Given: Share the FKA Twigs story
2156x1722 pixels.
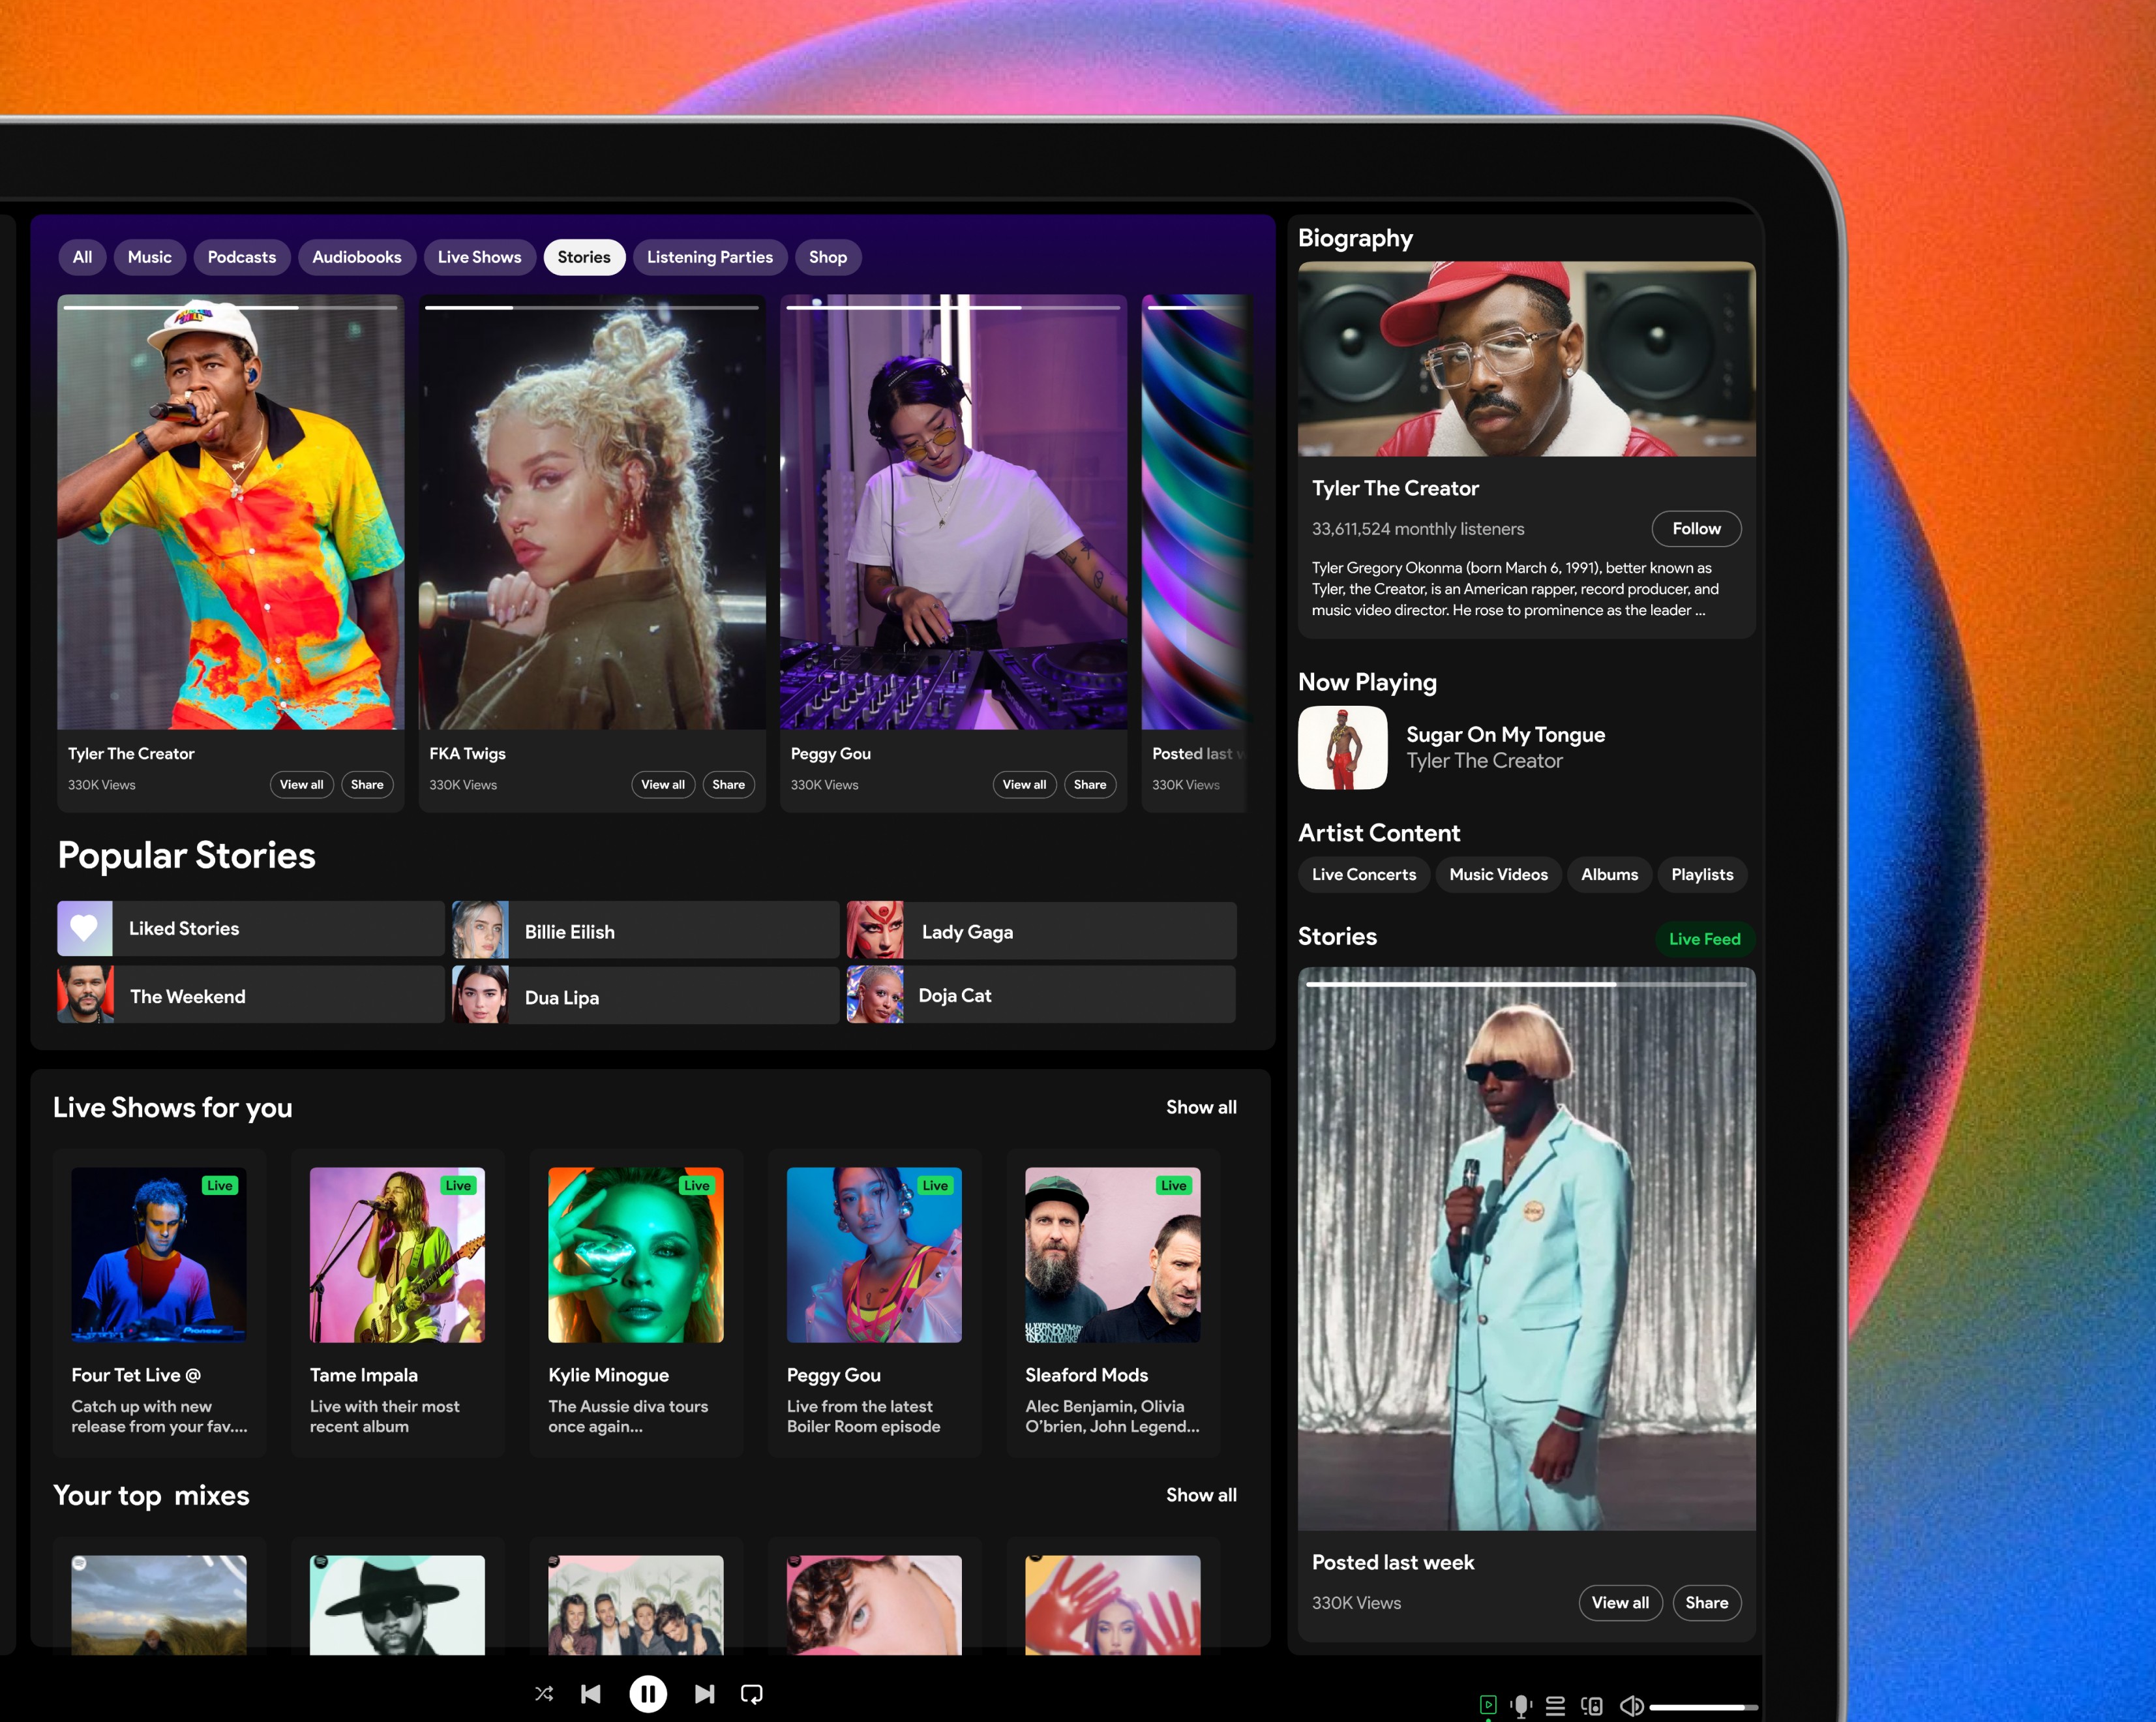Looking at the screenshot, I should [x=728, y=784].
